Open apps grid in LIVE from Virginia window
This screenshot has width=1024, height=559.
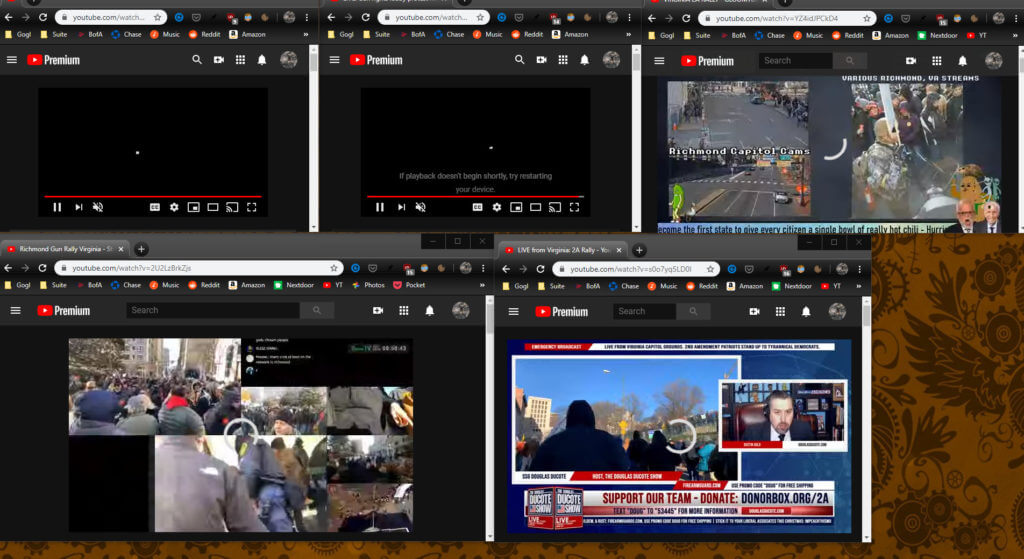click(x=780, y=311)
